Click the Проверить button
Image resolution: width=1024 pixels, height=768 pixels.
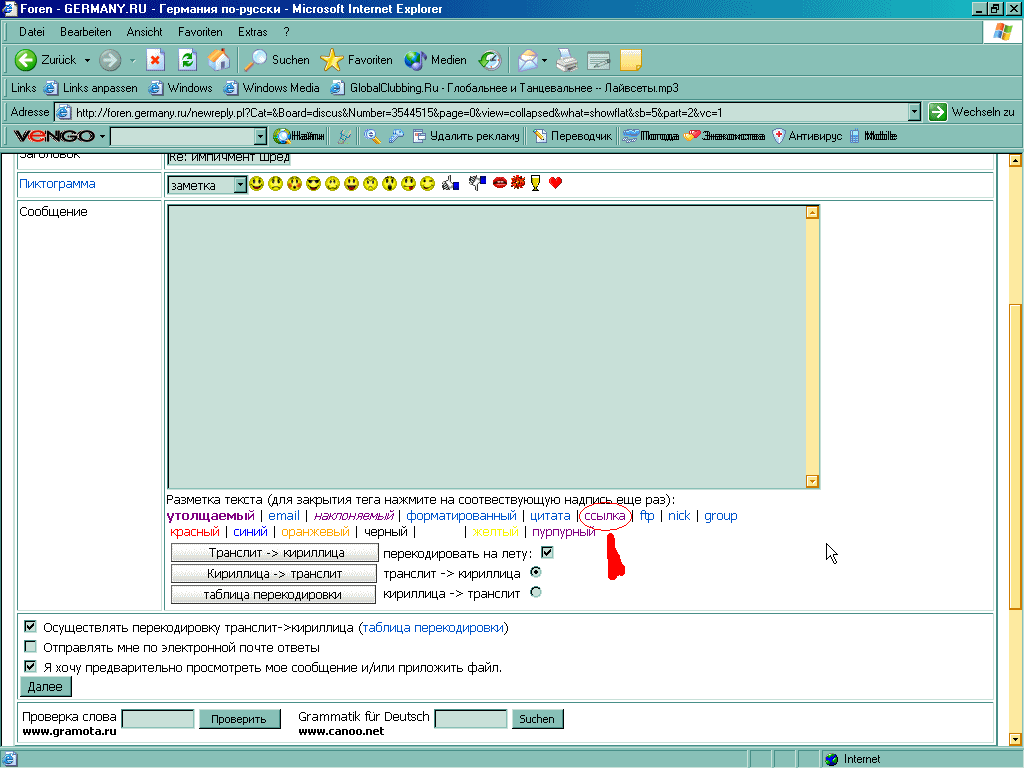[x=239, y=719]
